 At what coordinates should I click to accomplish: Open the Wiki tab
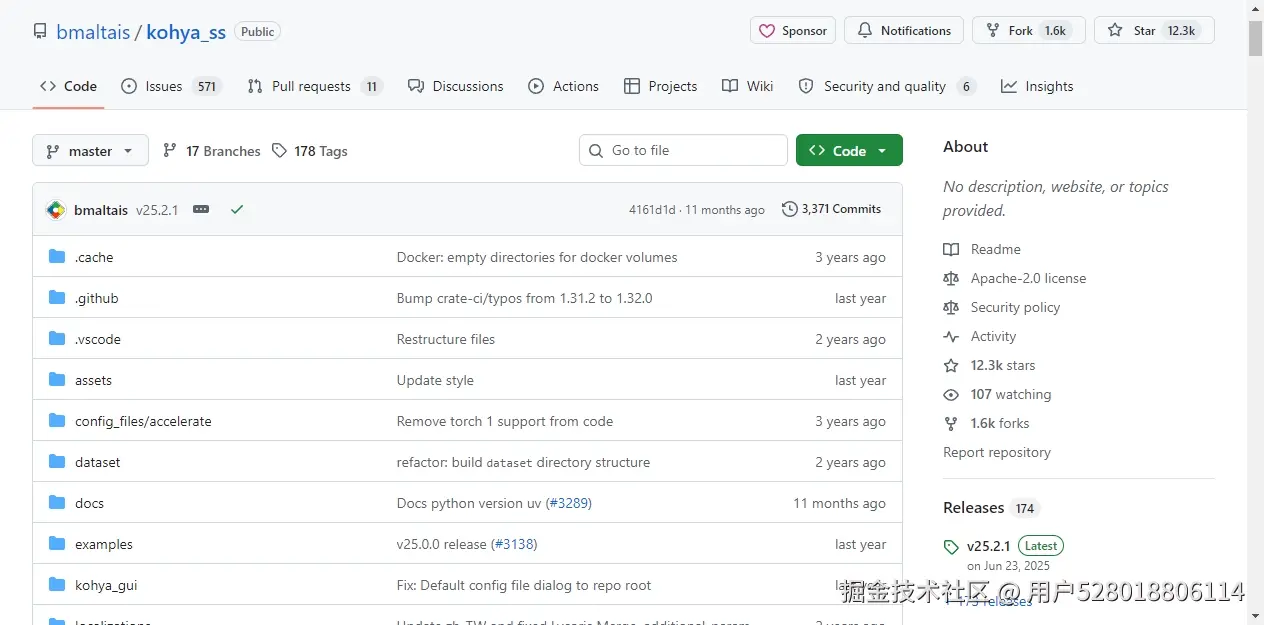748,86
